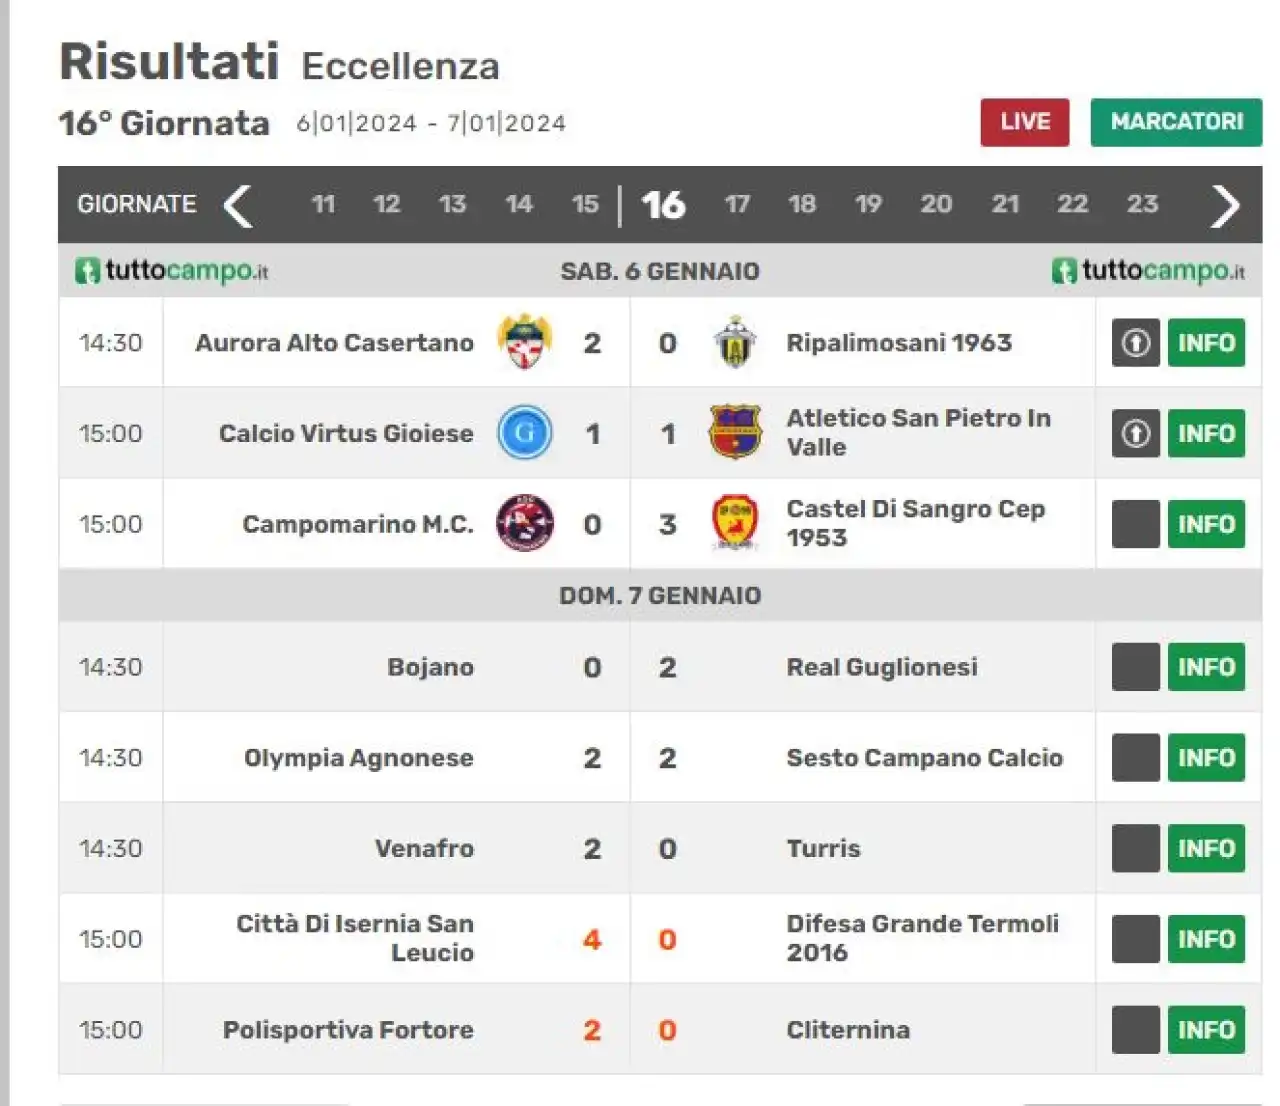Viewport: 1280px width, 1106px height.
Task: Click the dark square icon in Bojano row
Action: point(1135,667)
